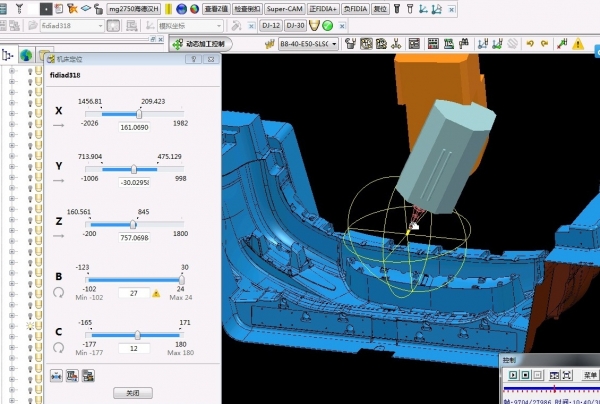Screen dimensions: 600x404
Task: Click the DJ-12 toolbar button
Action: 270,25
